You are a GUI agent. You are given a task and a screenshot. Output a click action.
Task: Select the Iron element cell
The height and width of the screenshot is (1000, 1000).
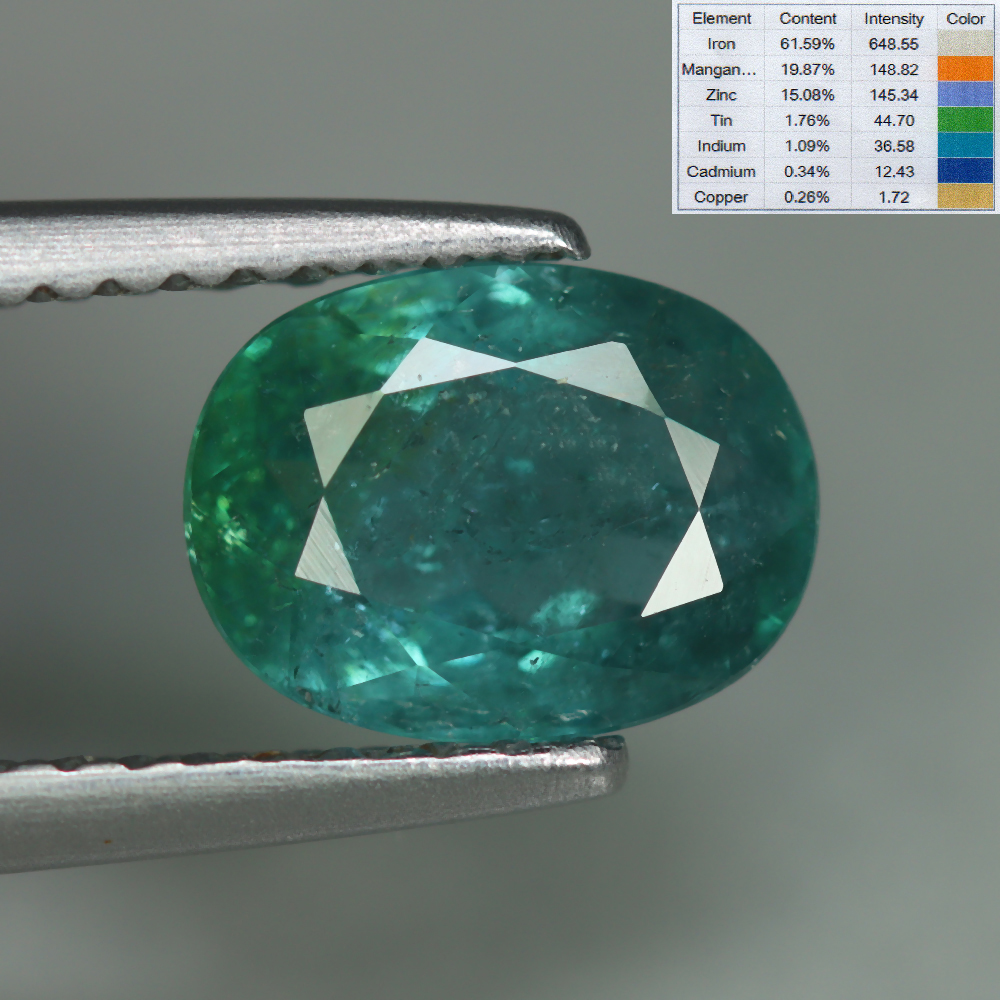tap(721, 44)
